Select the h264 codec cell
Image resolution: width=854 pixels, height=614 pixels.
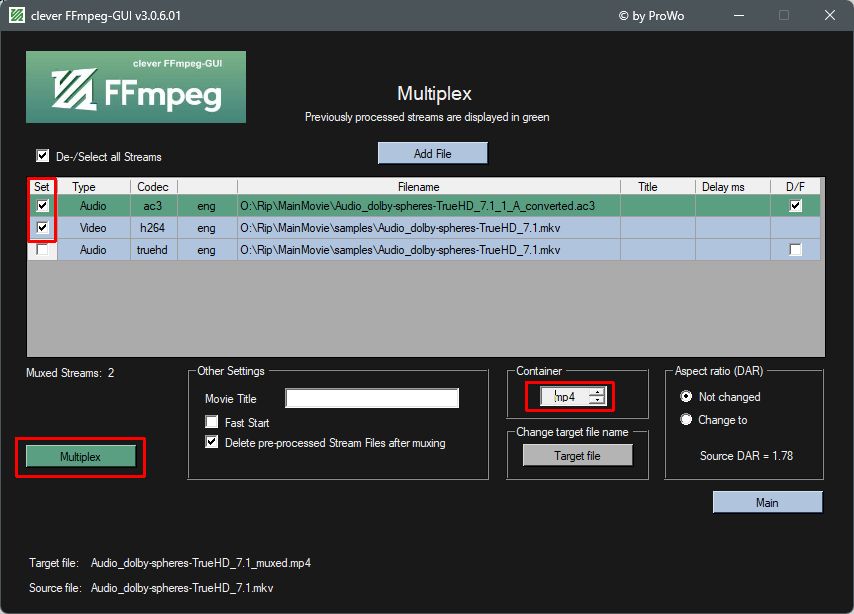pos(154,228)
